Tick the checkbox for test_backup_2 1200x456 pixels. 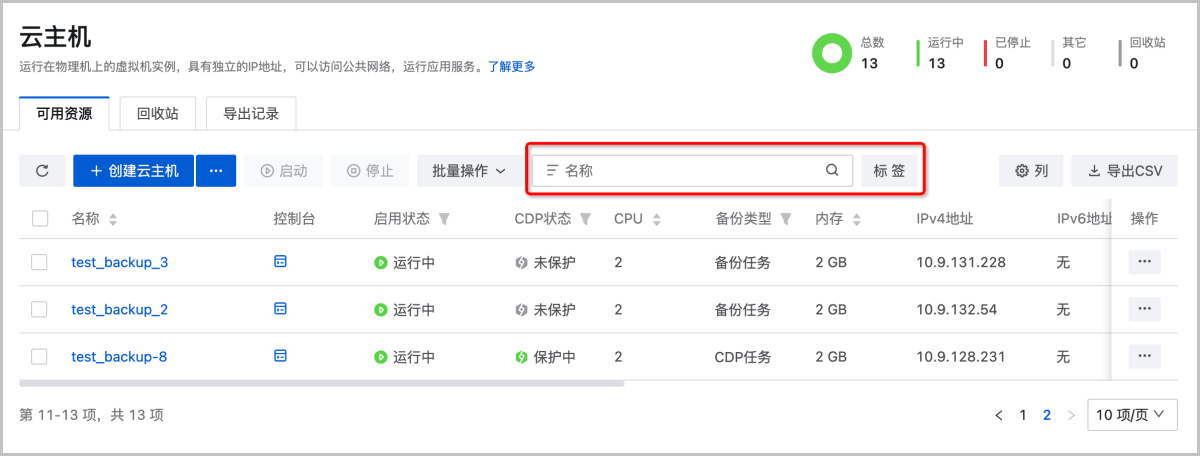[x=40, y=309]
